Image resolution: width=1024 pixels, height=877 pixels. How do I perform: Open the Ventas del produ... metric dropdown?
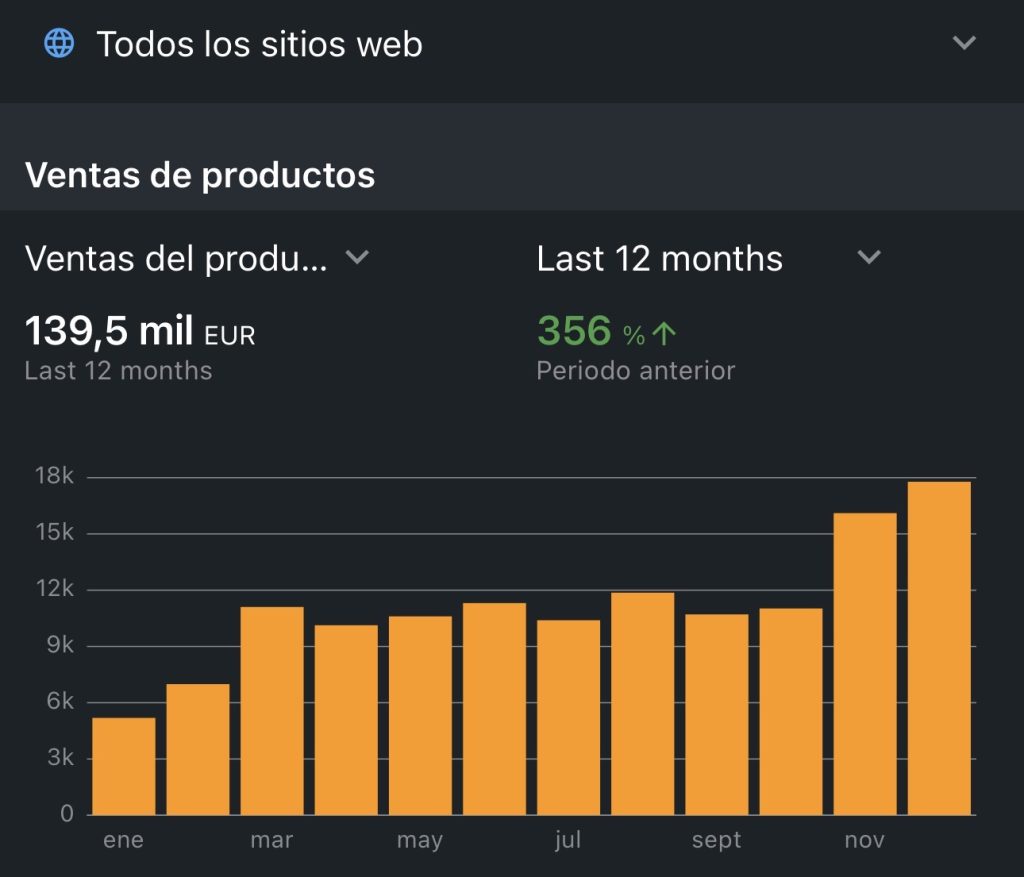click(176, 259)
